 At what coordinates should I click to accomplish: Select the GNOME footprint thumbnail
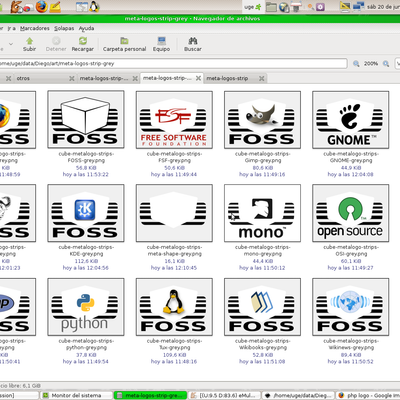tap(350, 120)
